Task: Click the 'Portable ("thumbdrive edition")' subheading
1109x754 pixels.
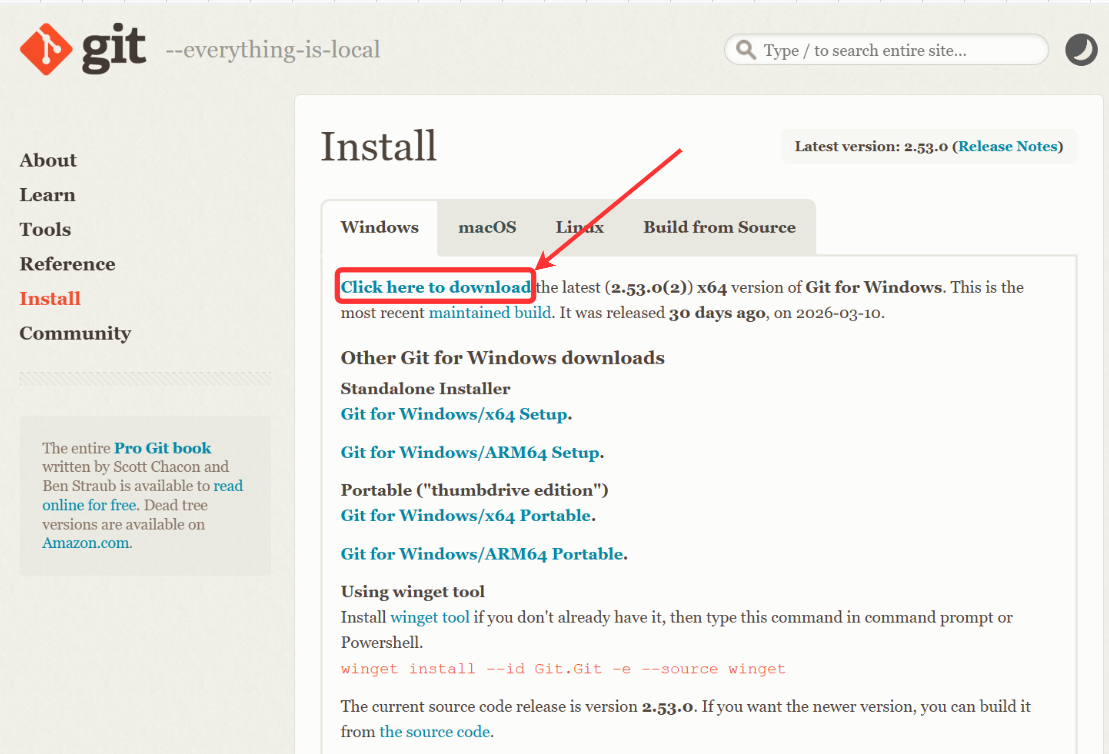Action: tap(475, 490)
